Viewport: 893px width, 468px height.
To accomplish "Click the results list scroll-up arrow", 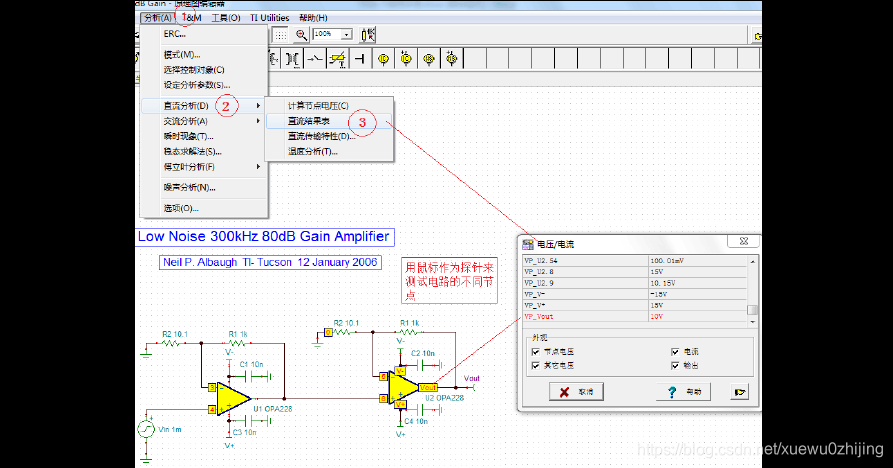I will (752, 261).
